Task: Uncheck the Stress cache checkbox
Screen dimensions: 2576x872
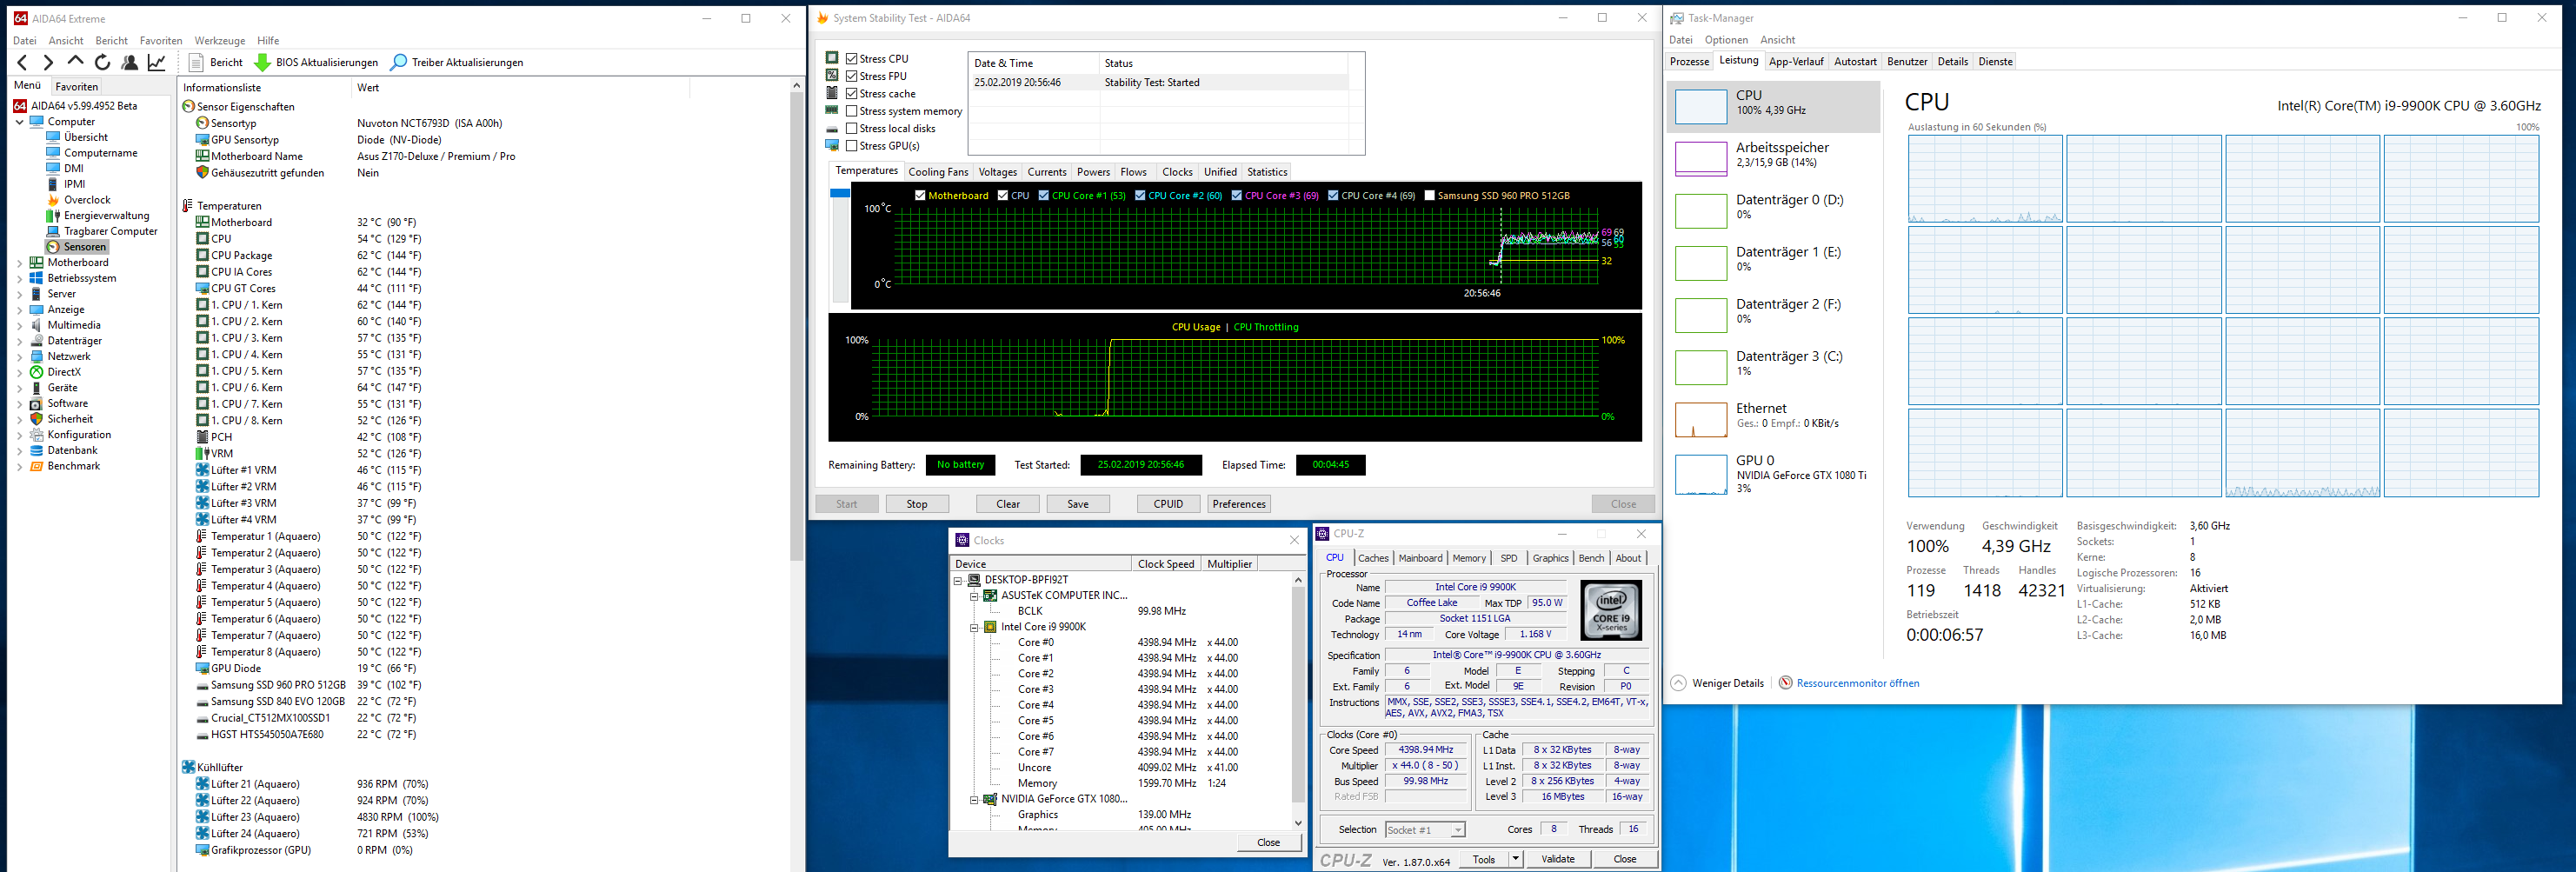Action: tap(852, 94)
